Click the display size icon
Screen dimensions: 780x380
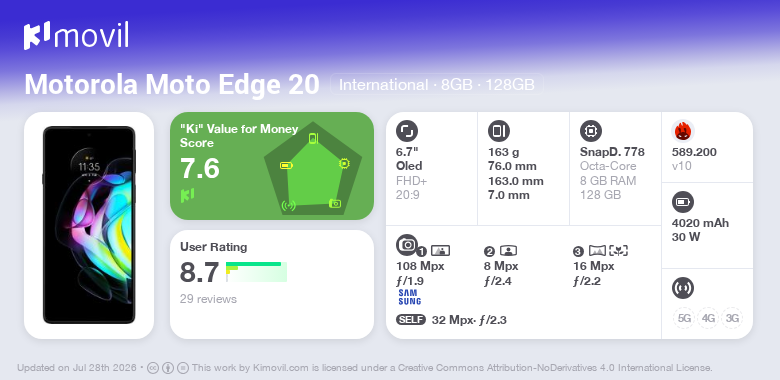tap(407, 131)
